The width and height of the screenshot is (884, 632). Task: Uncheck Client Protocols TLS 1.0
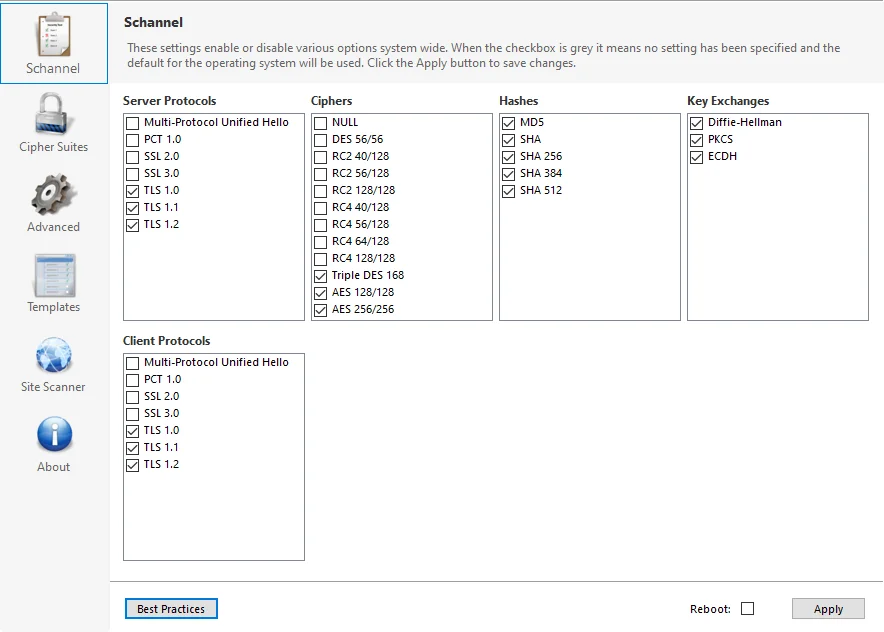tap(132, 431)
